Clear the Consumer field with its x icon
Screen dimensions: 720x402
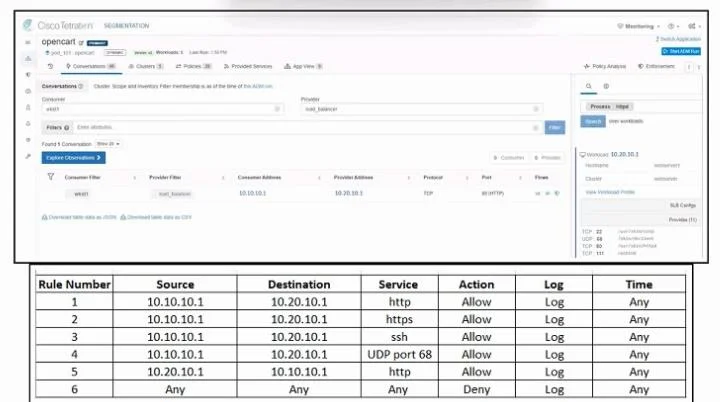tap(277, 109)
